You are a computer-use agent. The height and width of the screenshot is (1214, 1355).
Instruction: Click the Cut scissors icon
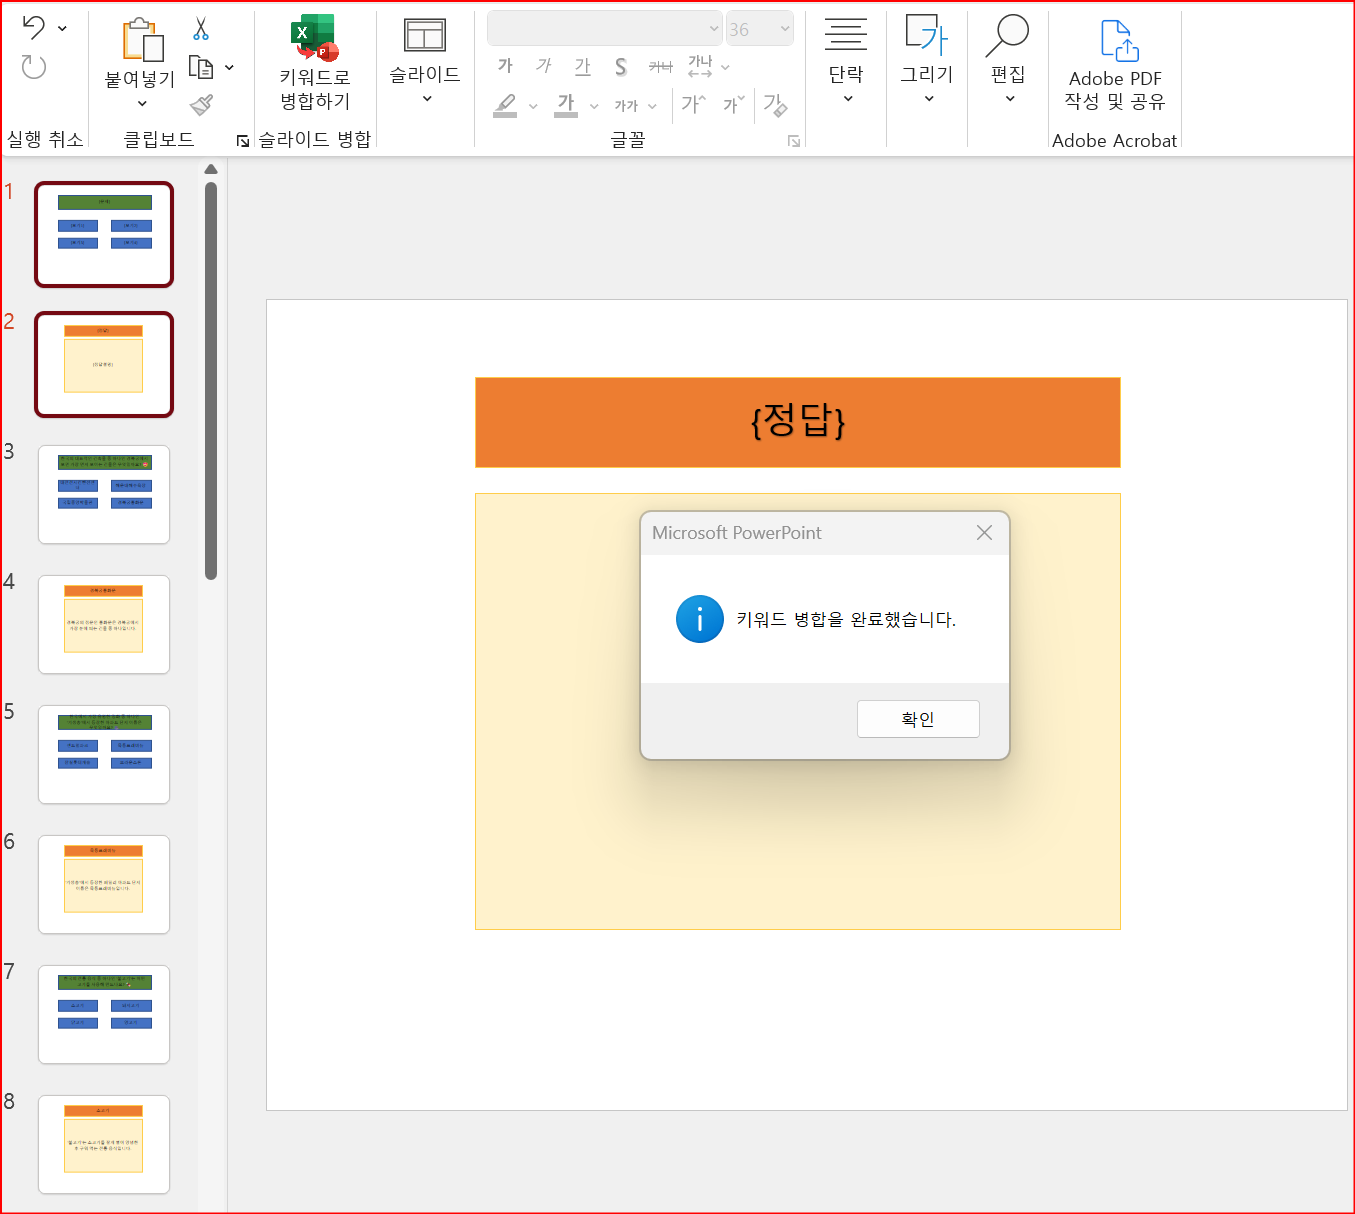pos(201,29)
